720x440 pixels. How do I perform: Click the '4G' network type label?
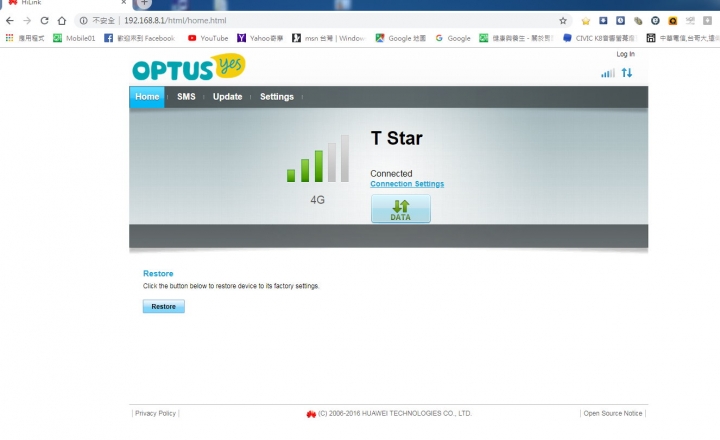click(317, 200)
